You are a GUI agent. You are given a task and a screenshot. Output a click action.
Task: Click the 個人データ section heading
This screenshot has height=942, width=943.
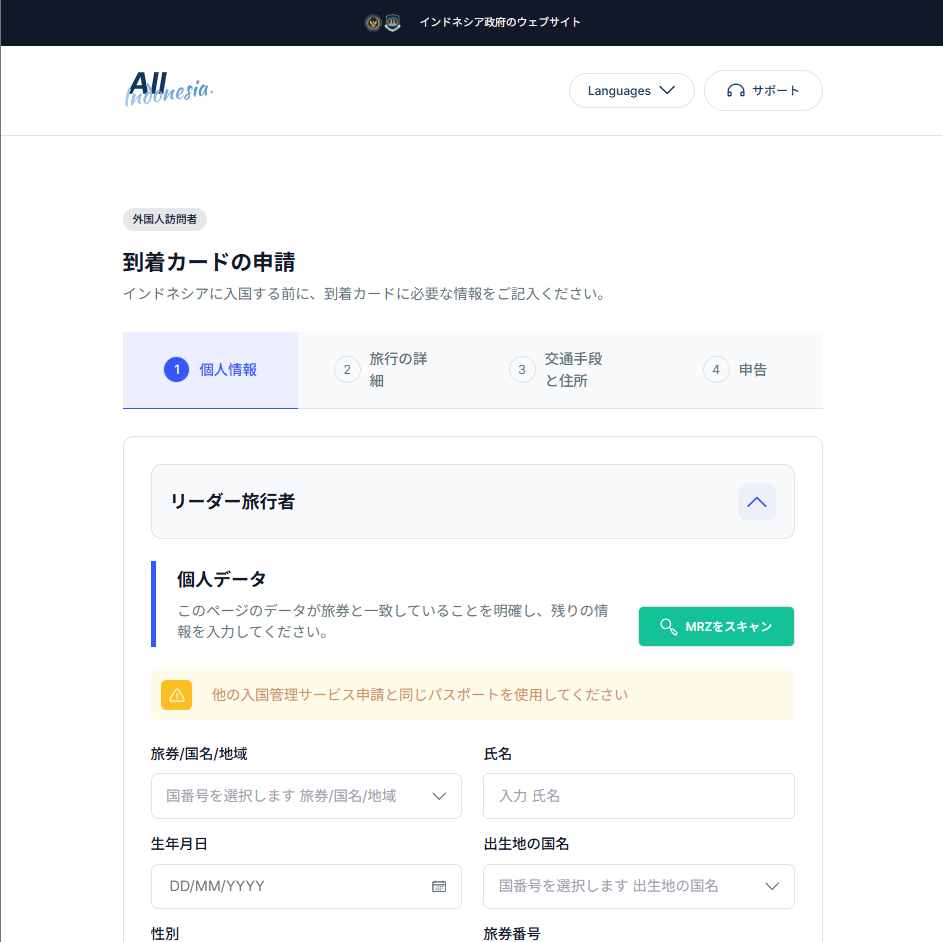[x=221, y=579]
